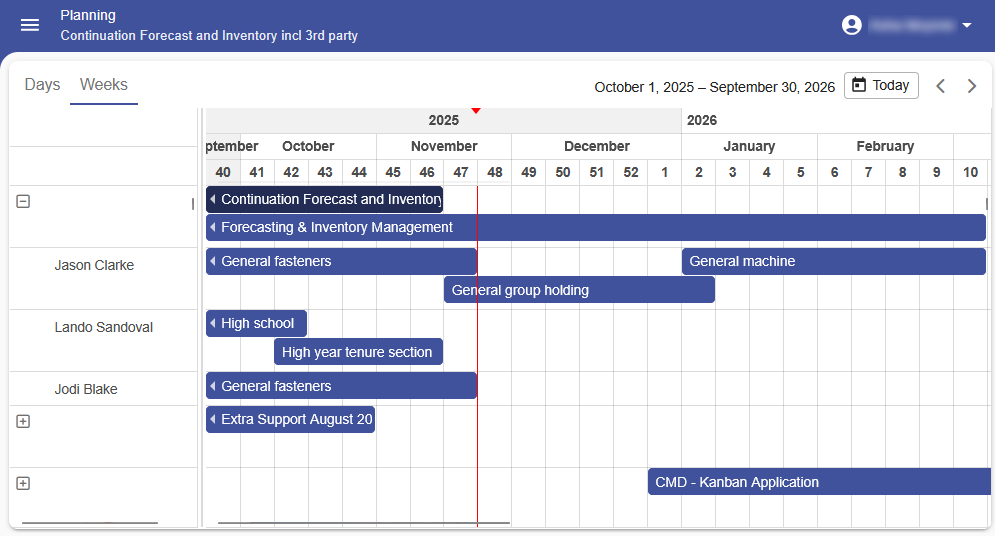Select the Continuation Forecast and Inventory bar
The width and height of the screenshot is (995, 536).
(x=324, y=199)
